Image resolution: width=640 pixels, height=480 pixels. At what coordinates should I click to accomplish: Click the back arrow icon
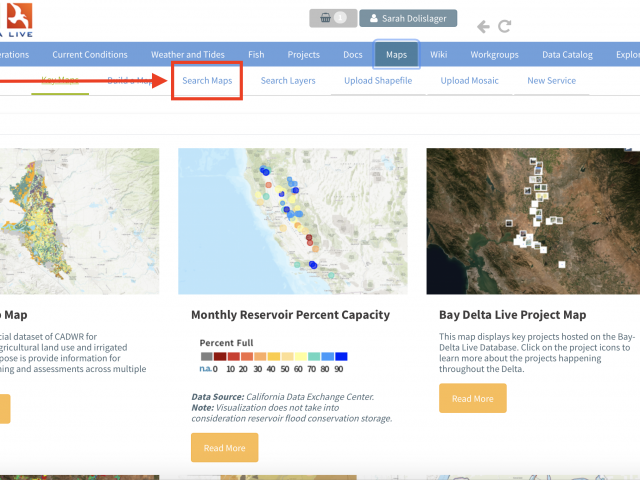[x=483, y=26]
